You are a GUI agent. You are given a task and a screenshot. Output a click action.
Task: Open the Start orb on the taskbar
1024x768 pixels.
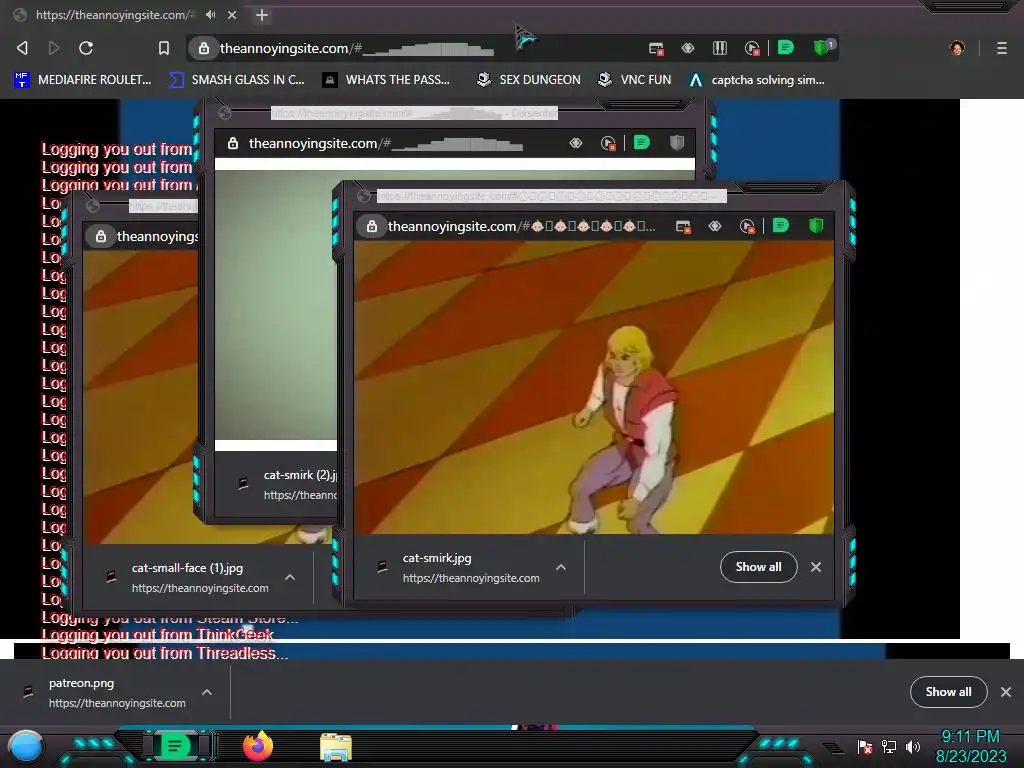[x=26, y=746]
